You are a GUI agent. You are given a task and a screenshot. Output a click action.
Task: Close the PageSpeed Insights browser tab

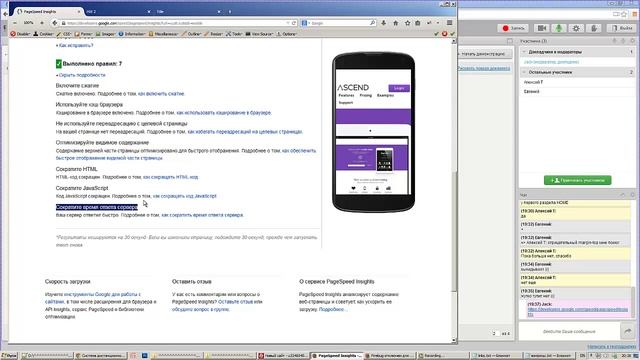coord(79,11)
